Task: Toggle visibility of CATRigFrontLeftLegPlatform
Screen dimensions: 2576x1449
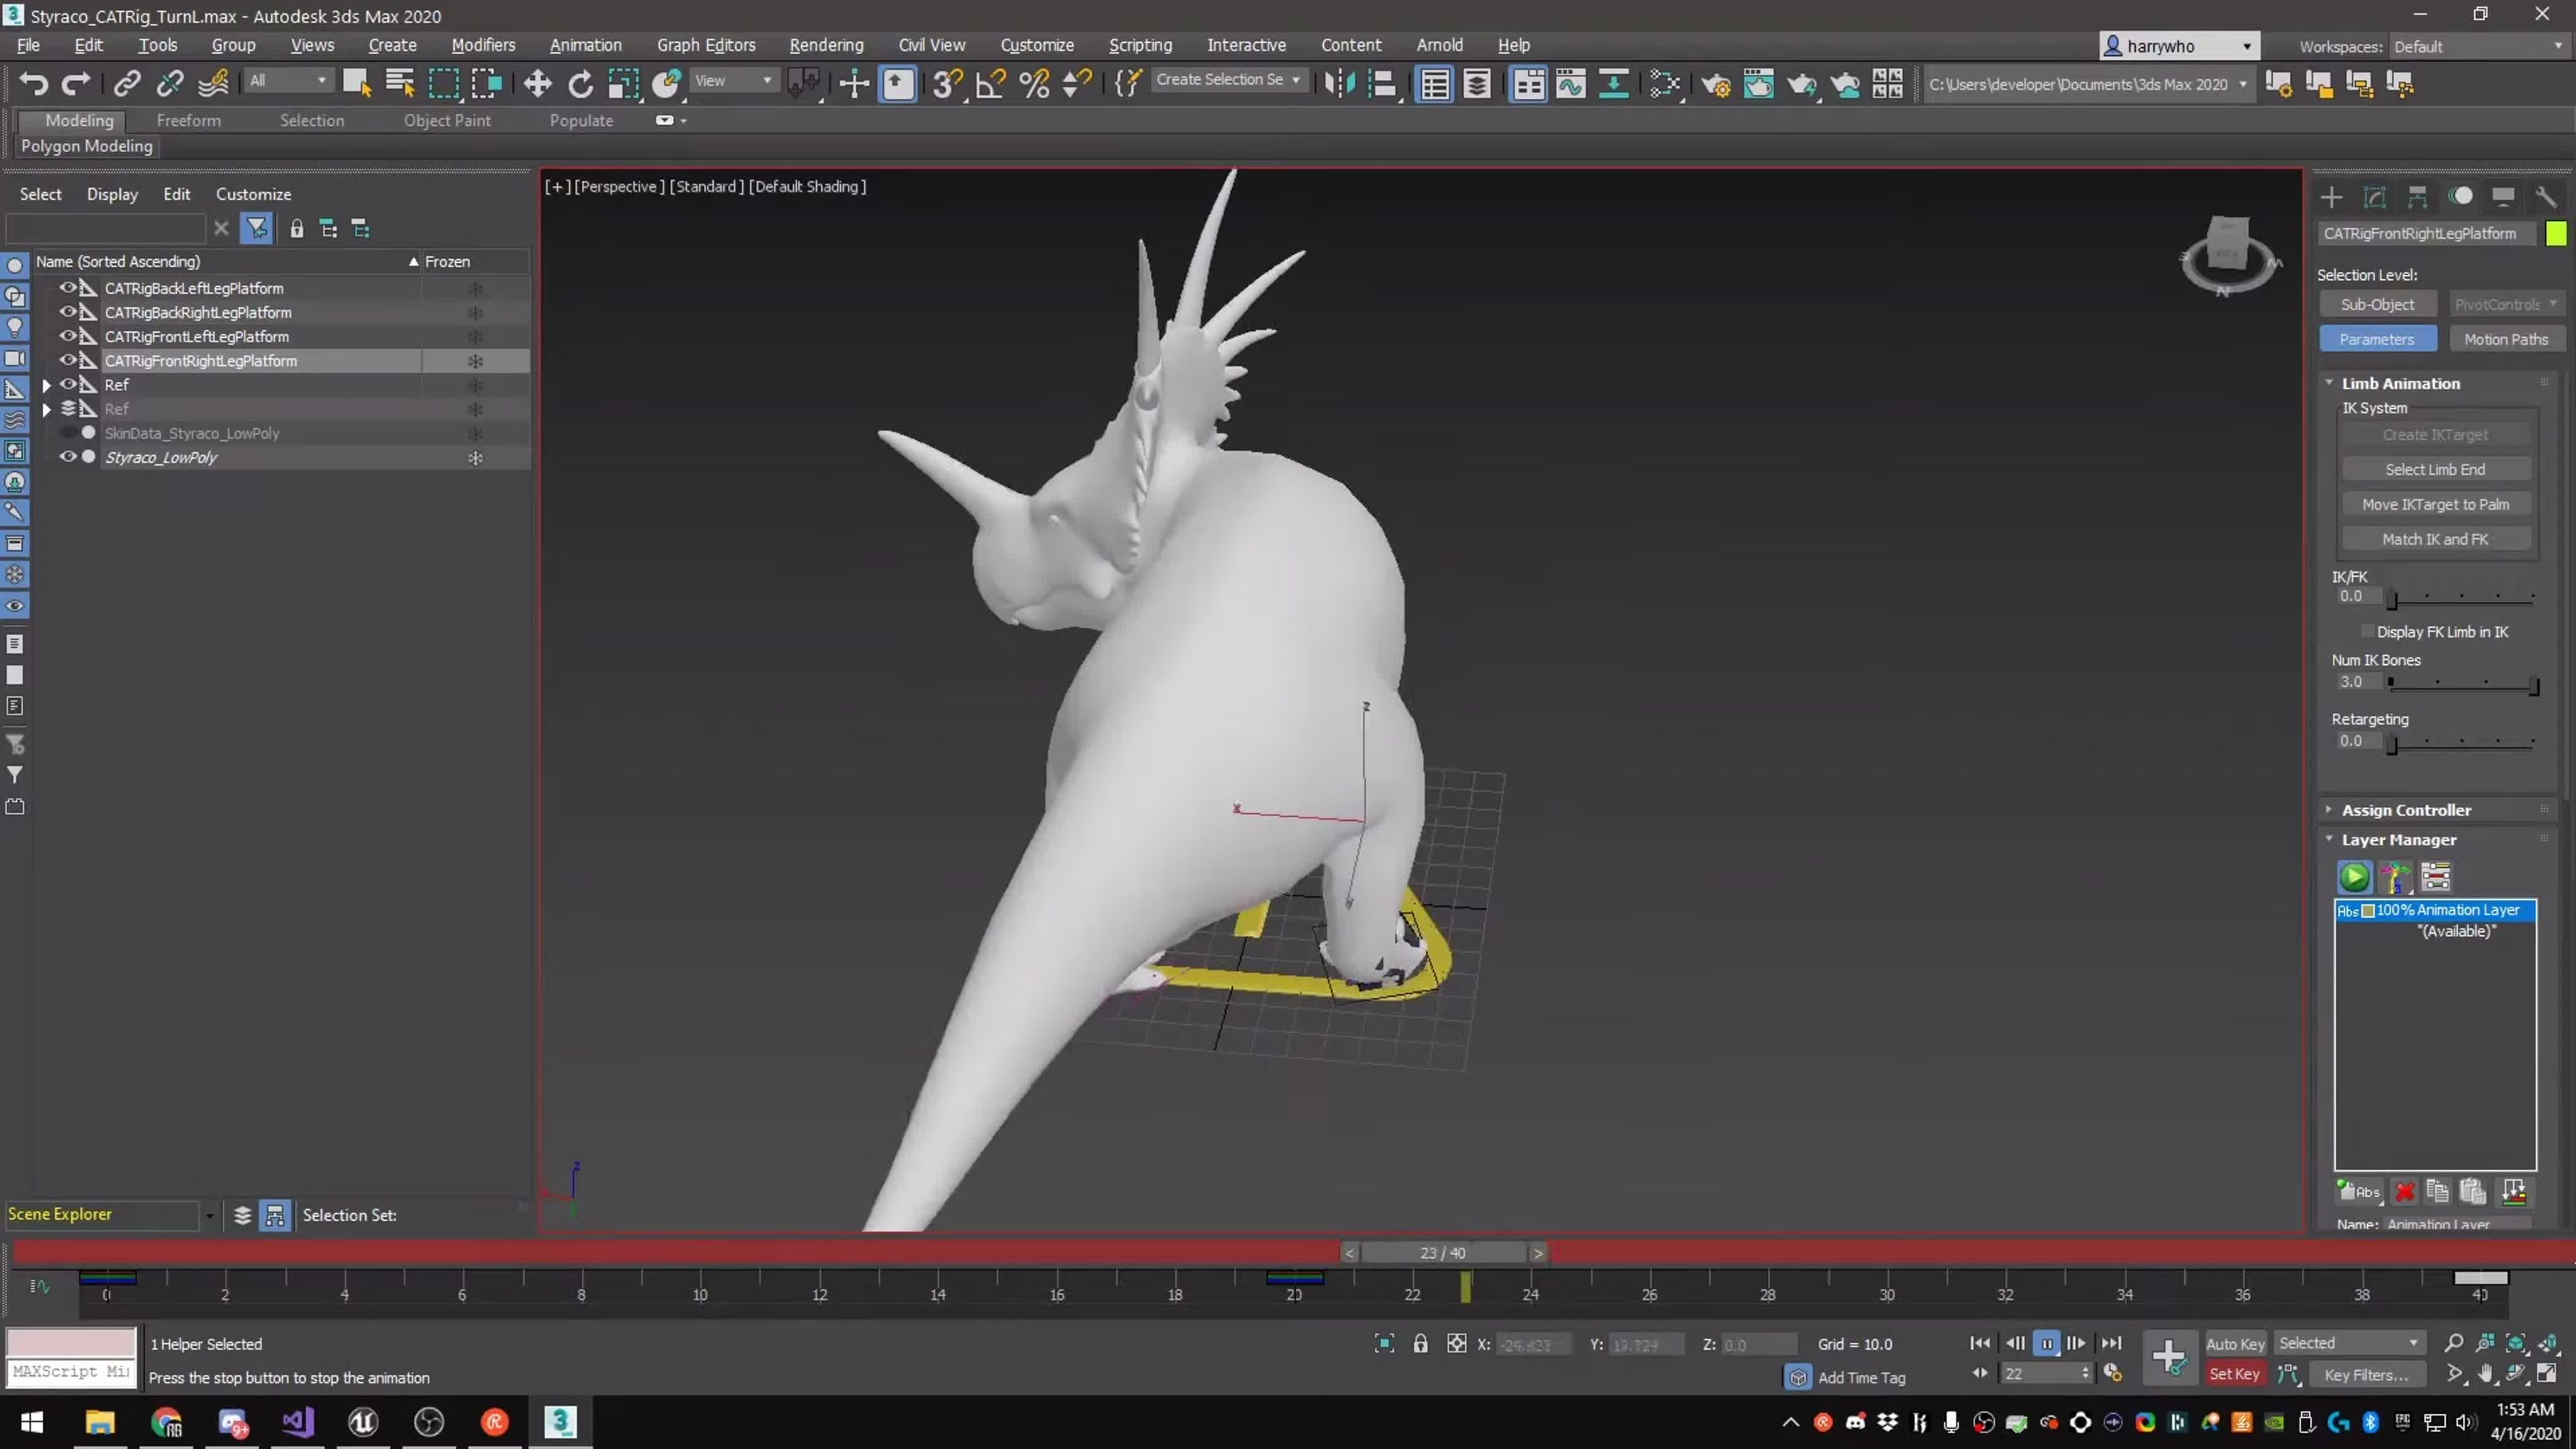Action: pos(68,336)
